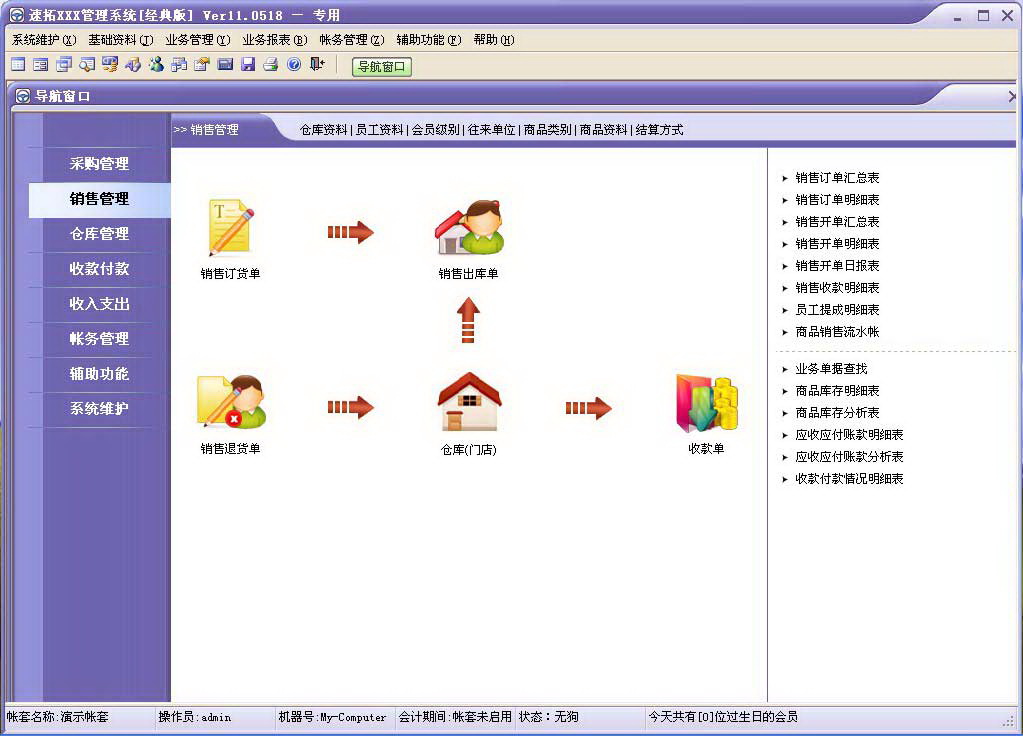Open report 销售订单明细表
This screenshot has width=1023, height=736.
tap(837, 200)
